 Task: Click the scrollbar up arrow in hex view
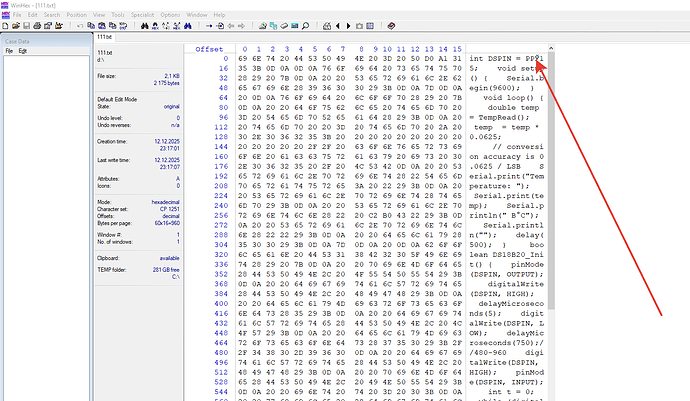pos(550,49)
